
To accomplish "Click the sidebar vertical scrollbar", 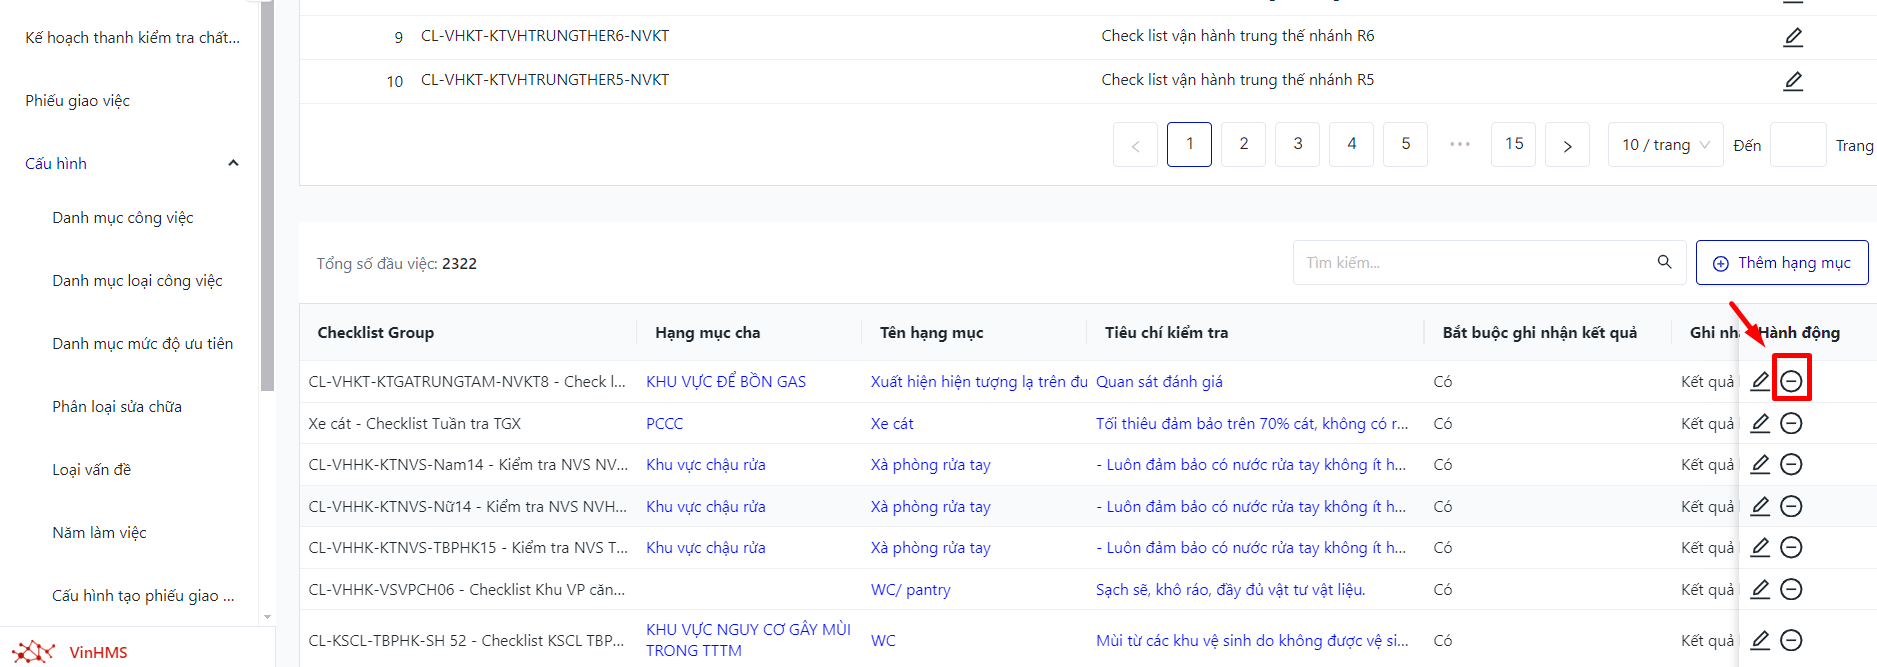I will (267, 200).
